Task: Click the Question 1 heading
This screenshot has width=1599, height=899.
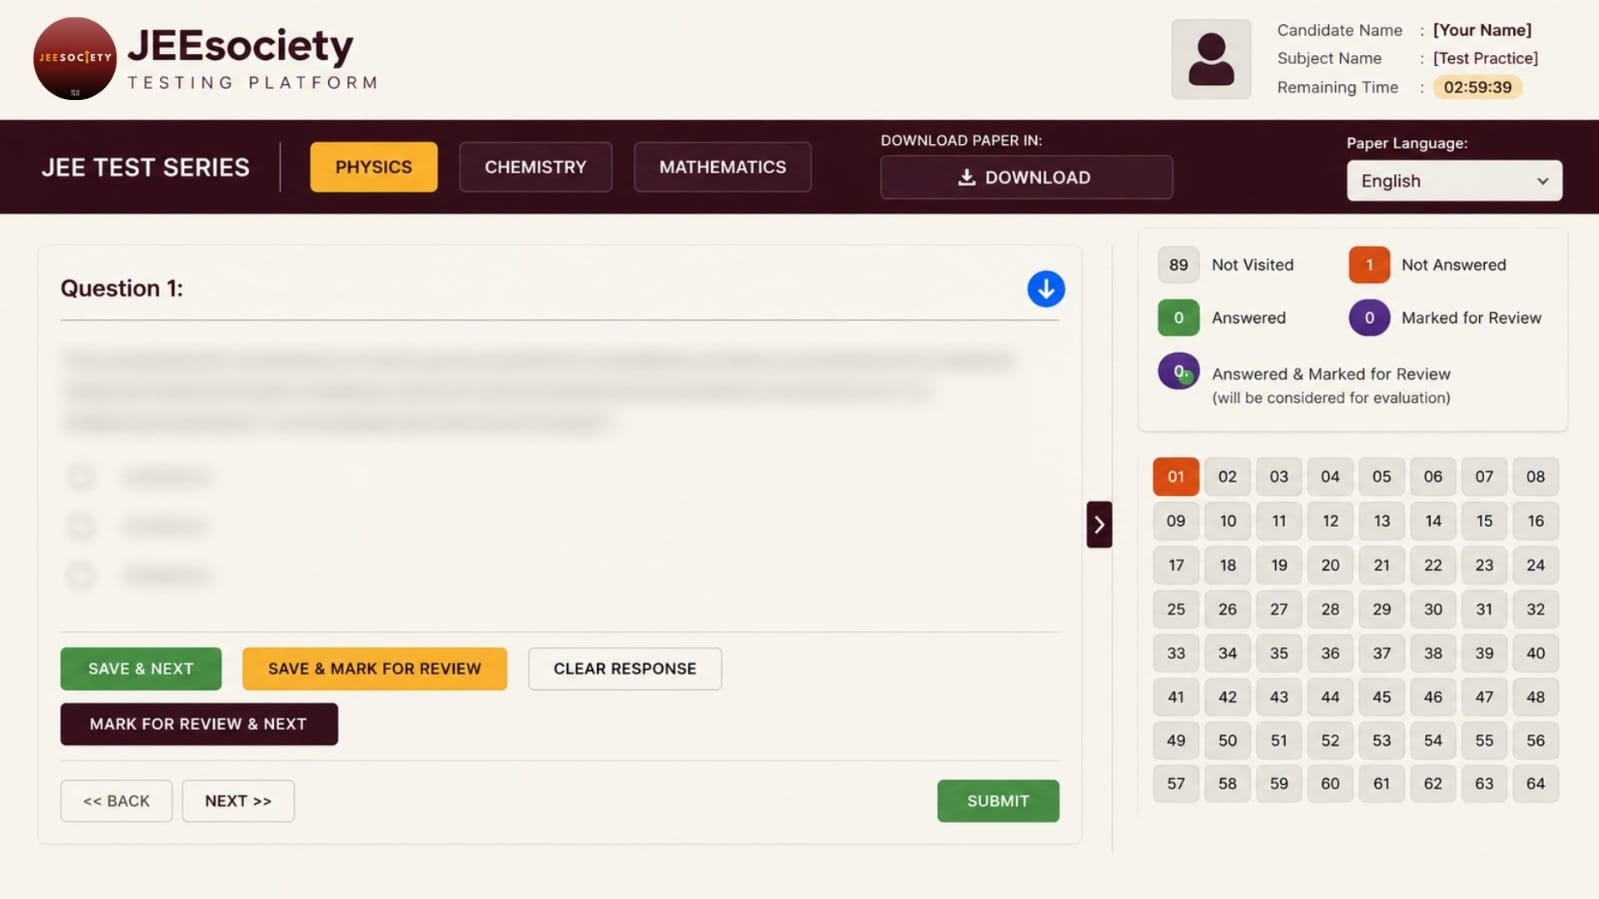Action: click(122, 288)
